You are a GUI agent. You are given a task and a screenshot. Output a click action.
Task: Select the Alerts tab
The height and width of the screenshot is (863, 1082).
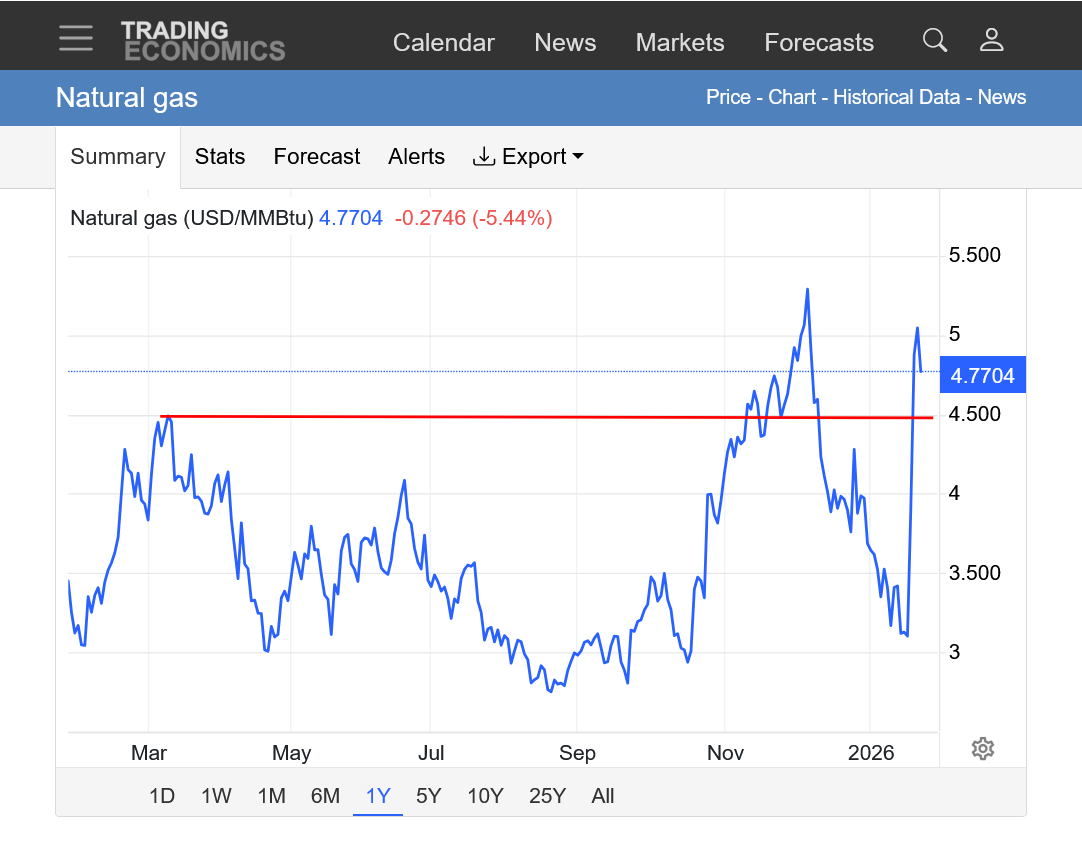pyautogui.click(x=416, y=157)
